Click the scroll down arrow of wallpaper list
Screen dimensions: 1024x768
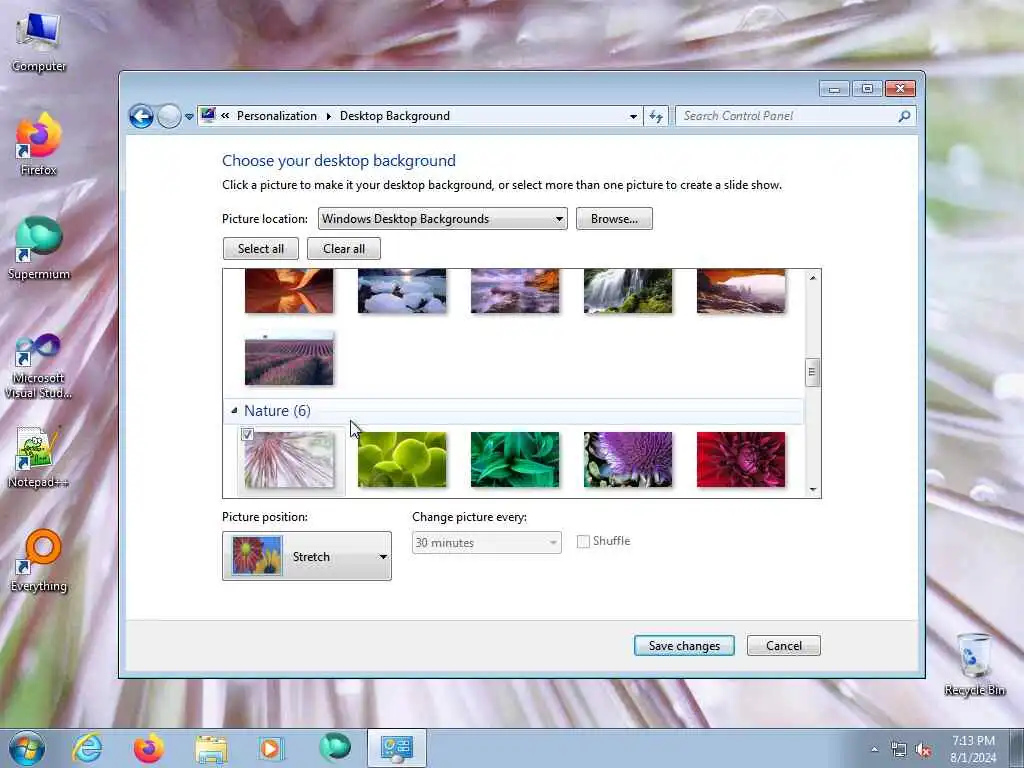click(x=812, y=489)
